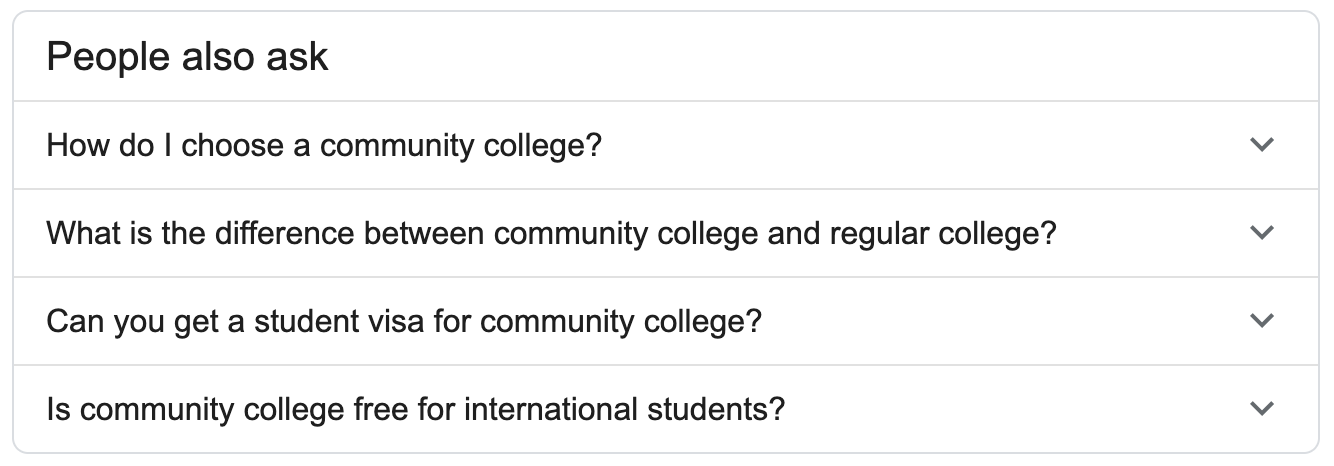Show the answer on community versus regular college
The height and width of the screenshot is (466, 1334).
click(x=551, y=234)
